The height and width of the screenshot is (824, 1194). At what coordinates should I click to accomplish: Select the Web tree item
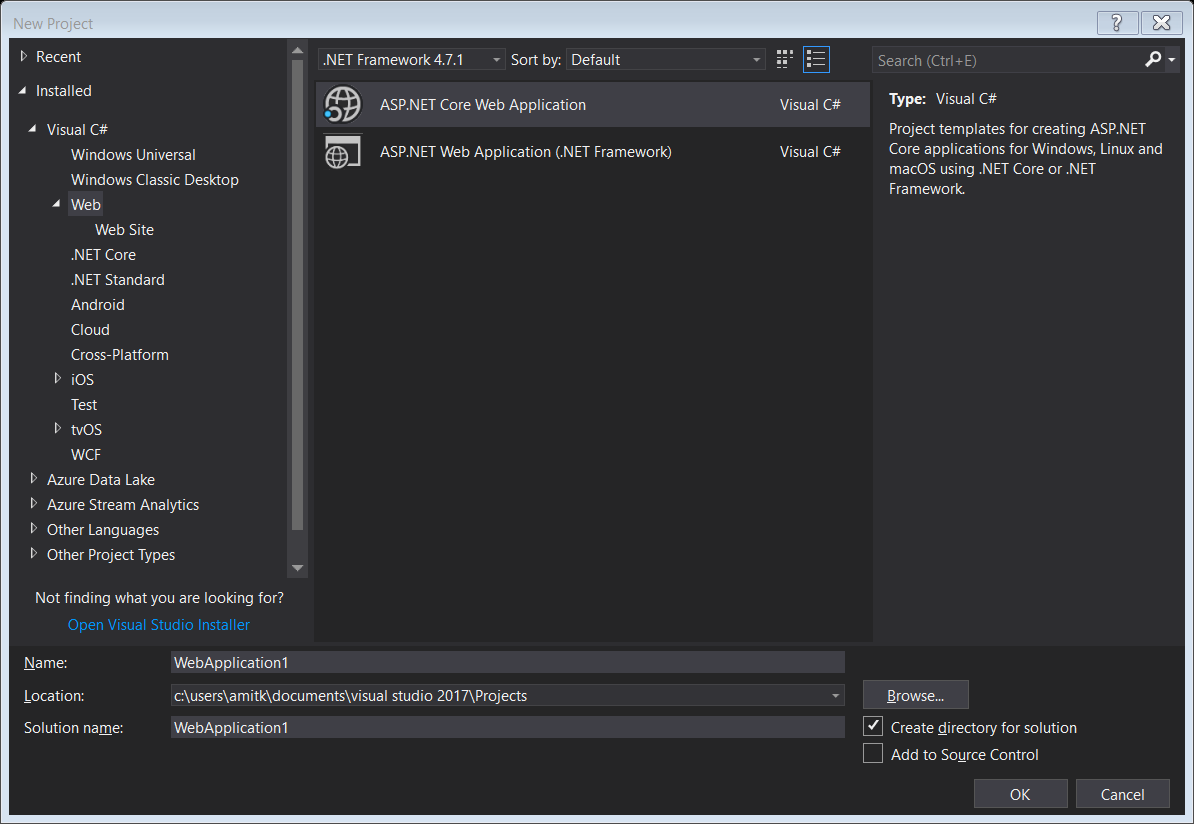[x=85, y=205]
